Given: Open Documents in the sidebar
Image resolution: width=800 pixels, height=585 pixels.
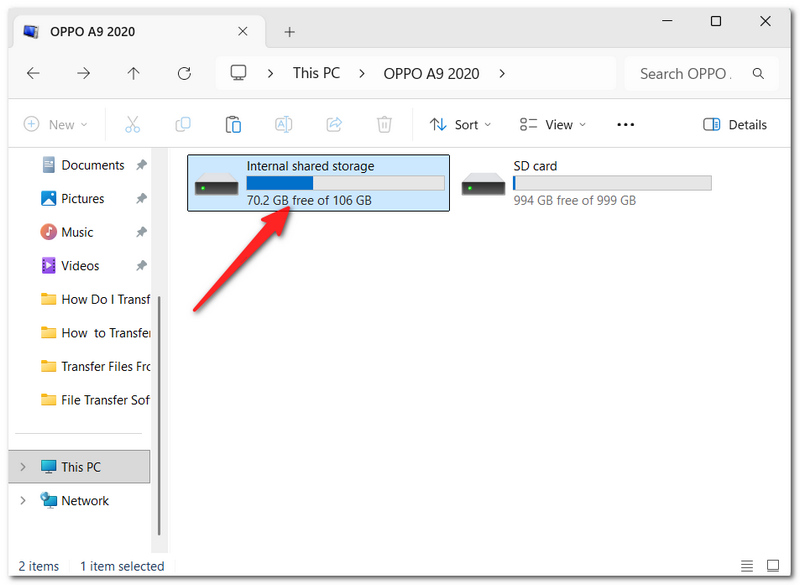Looking at the screenshot, I should coord(92,165).
